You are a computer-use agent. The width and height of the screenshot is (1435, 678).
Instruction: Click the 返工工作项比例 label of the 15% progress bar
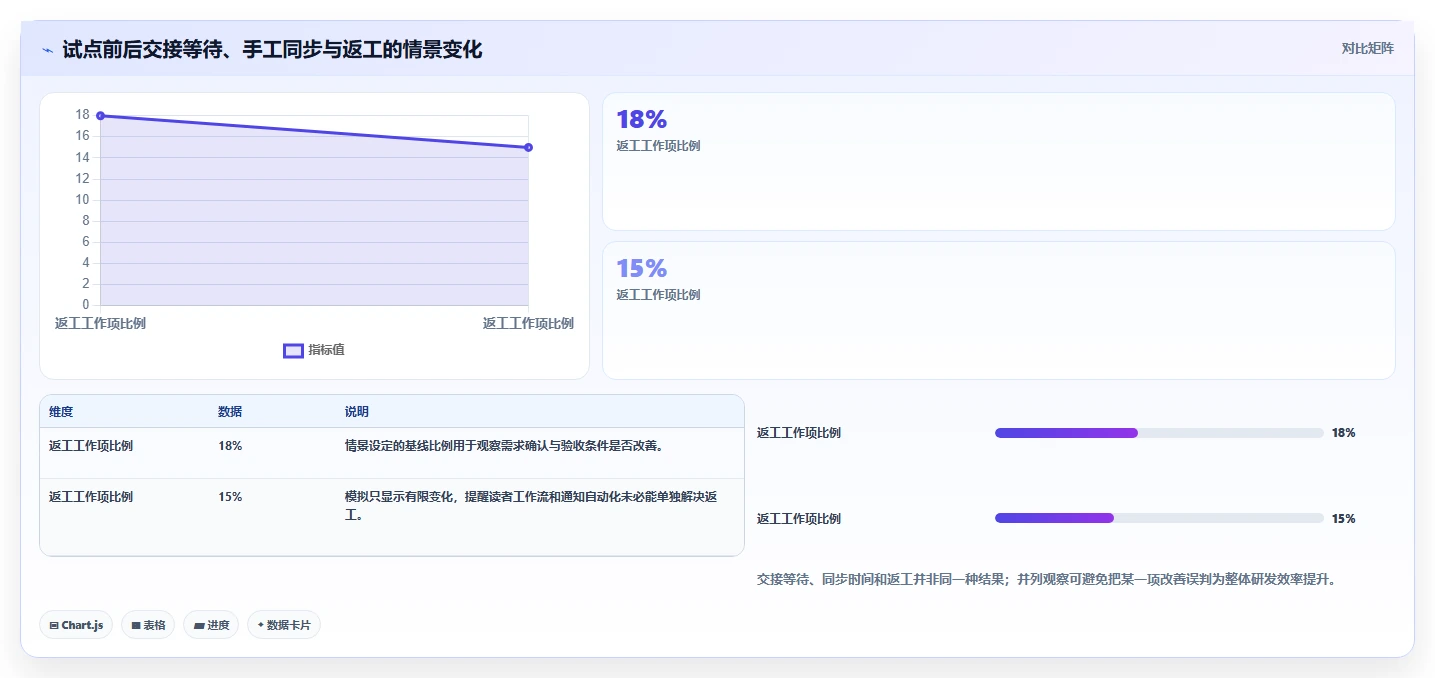click(799, 519)
